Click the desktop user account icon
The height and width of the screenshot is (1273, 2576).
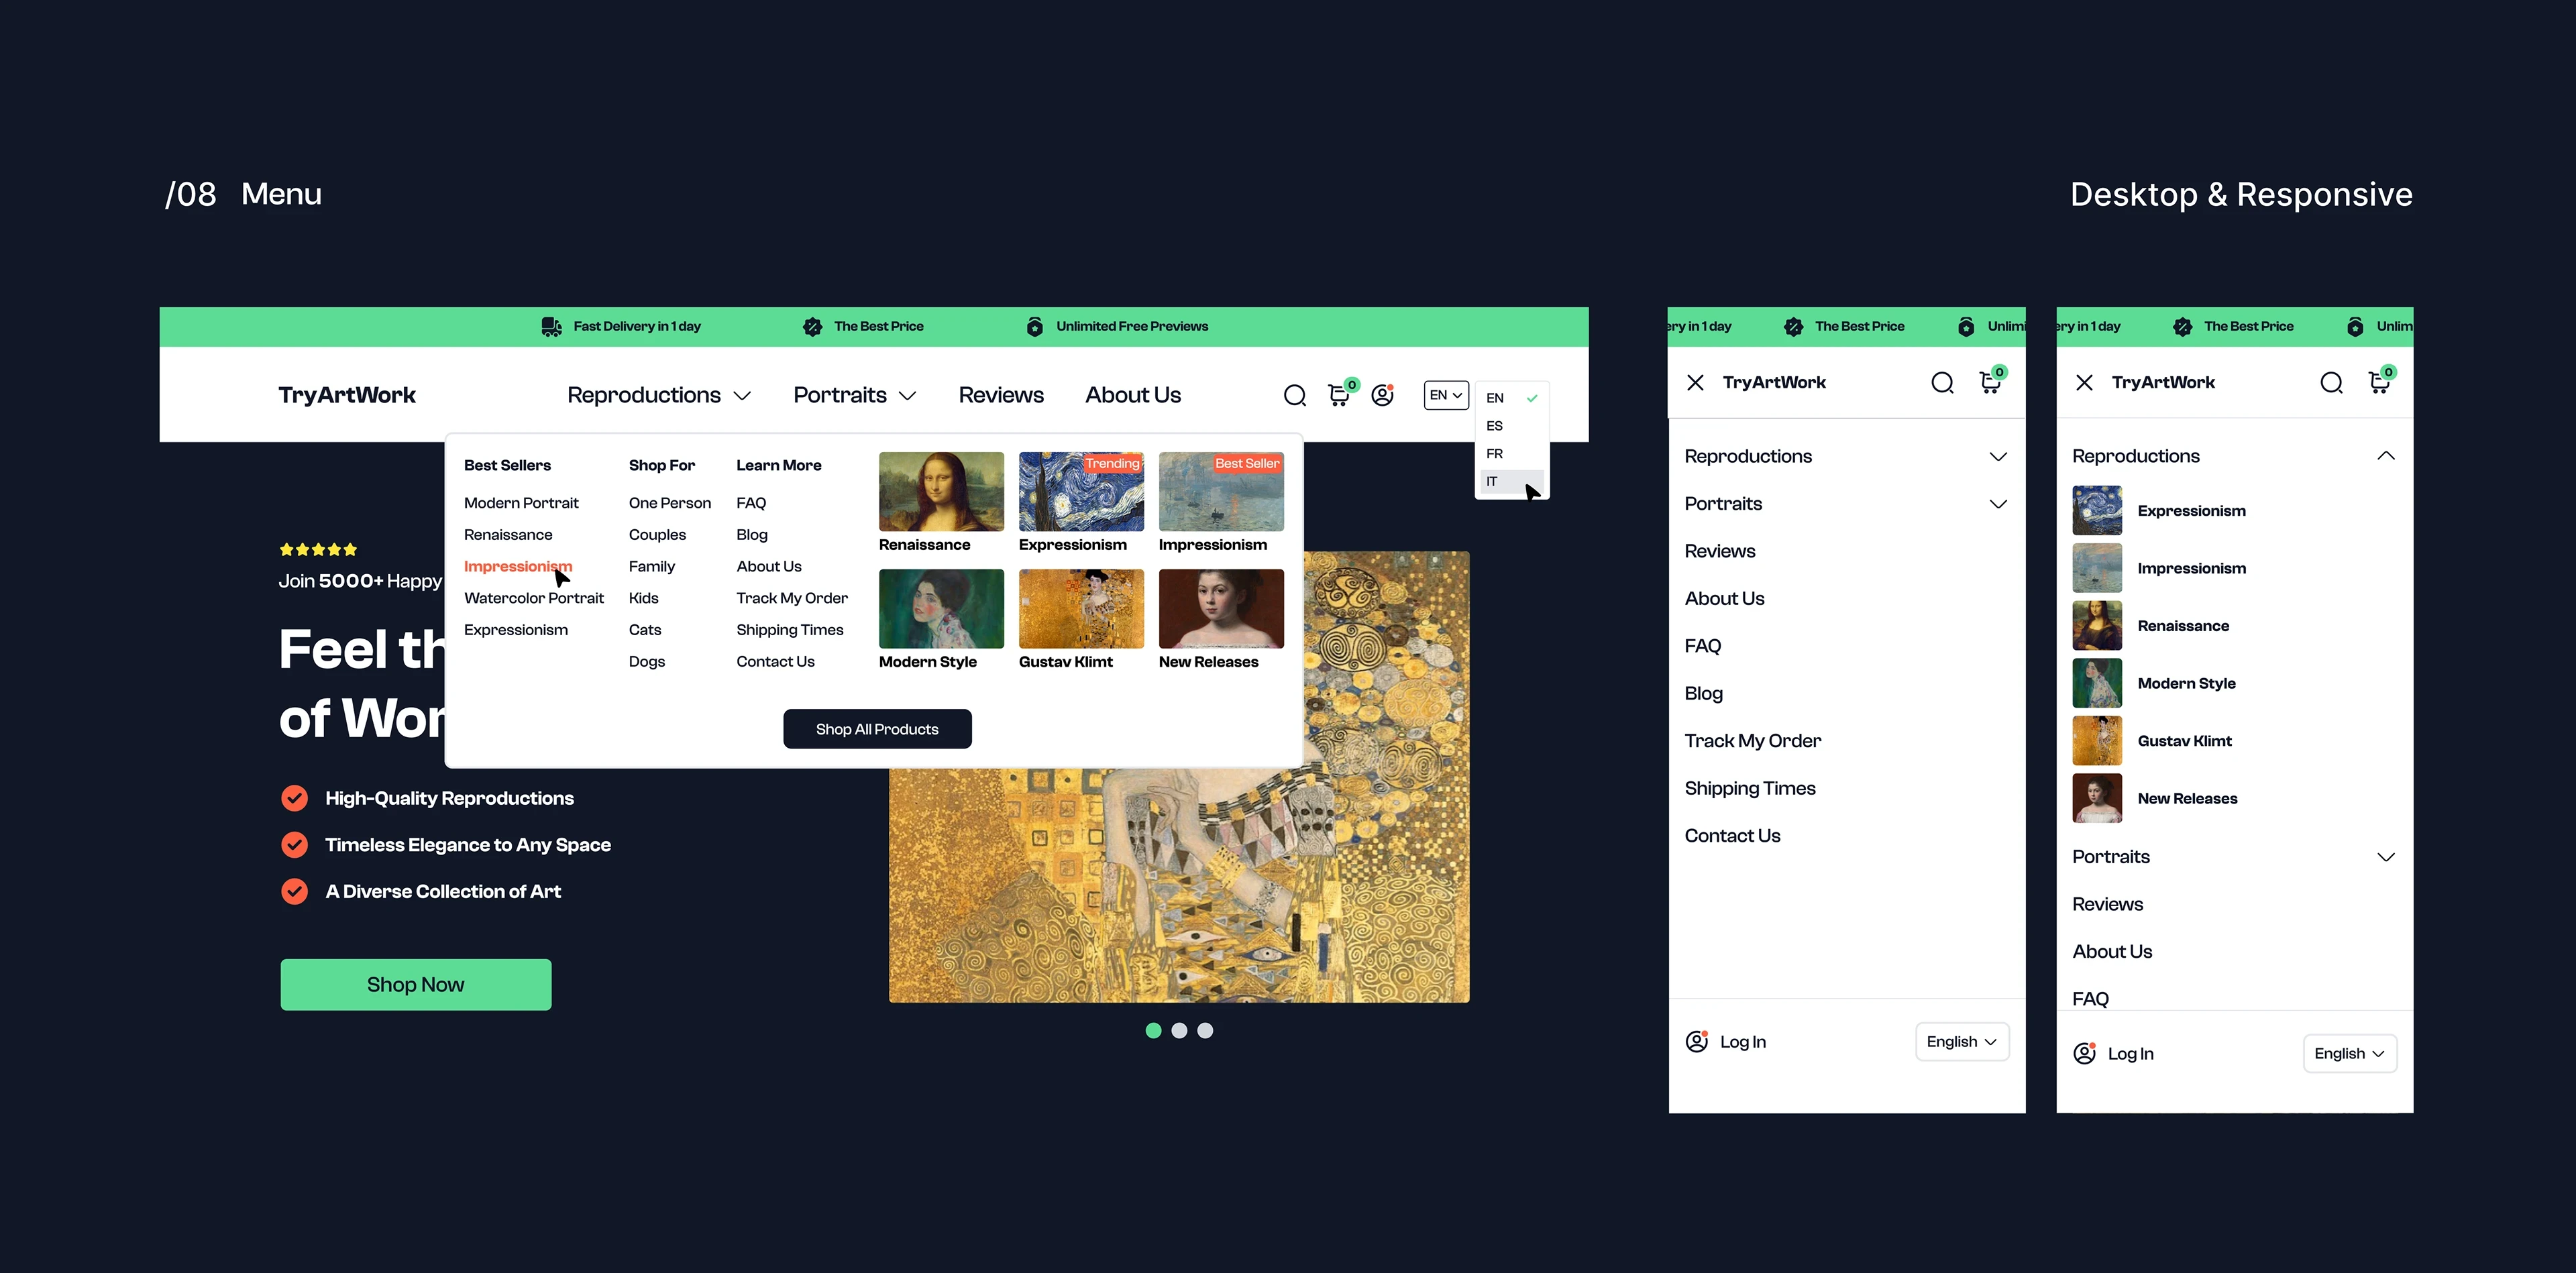(x=1382, y=395)
